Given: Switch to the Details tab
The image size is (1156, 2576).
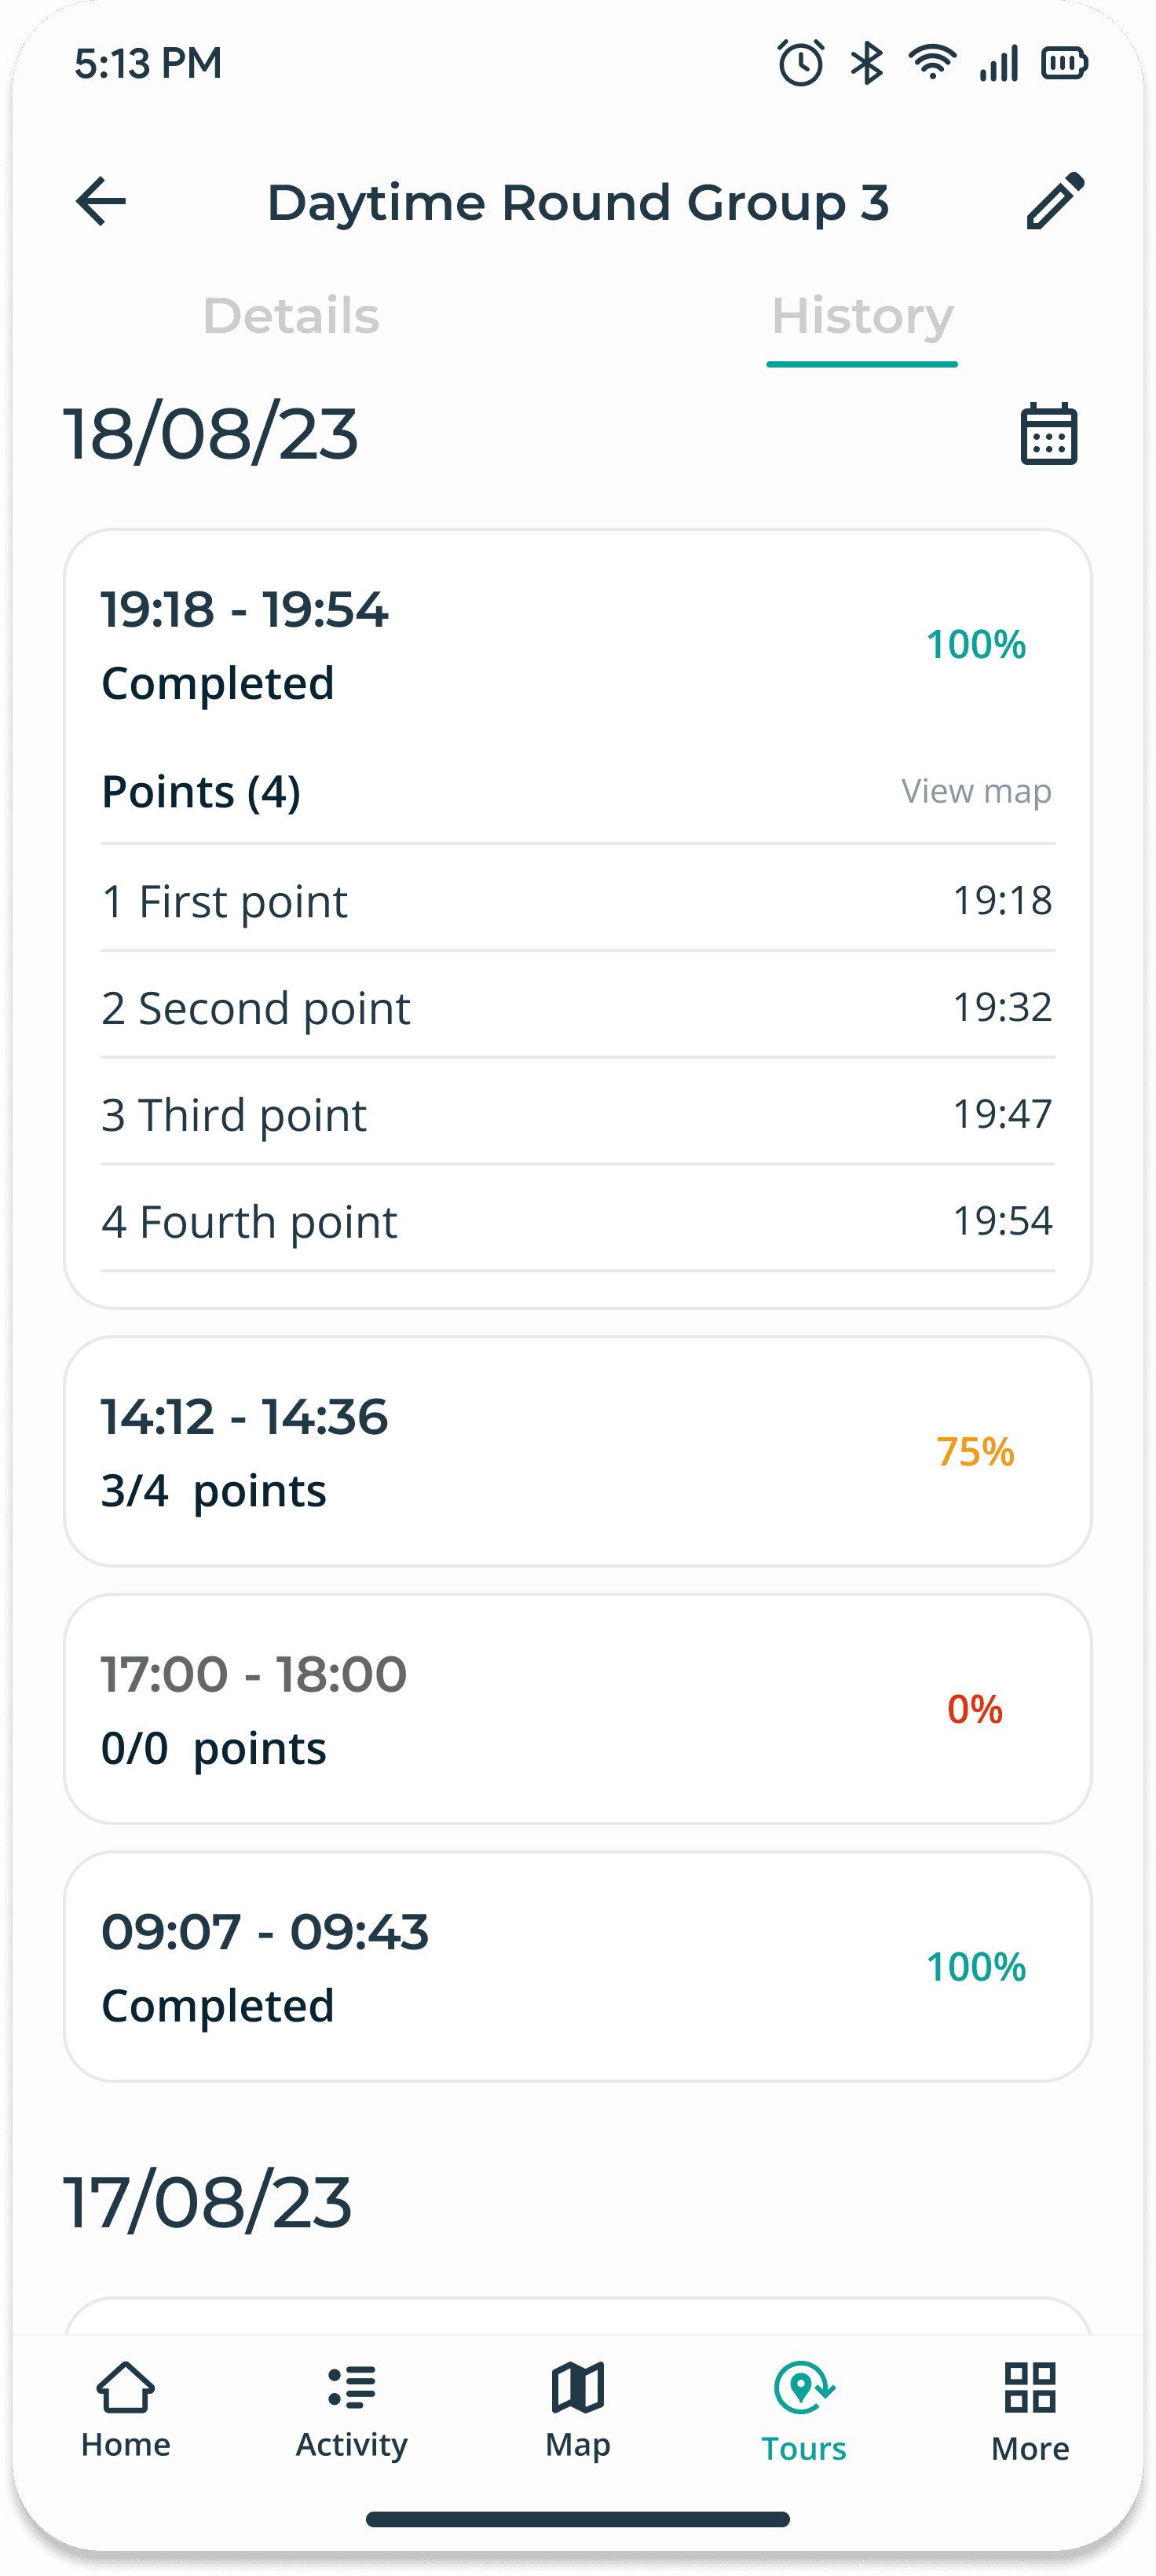Looking at the screenshot, I should click(291, 316).
